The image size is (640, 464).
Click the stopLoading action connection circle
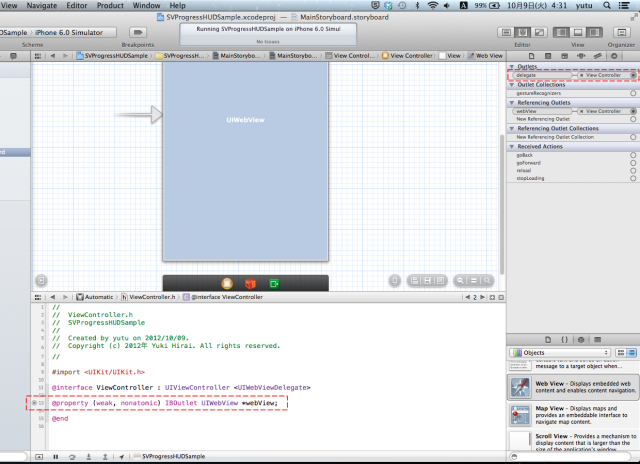(x=633, y=178)
